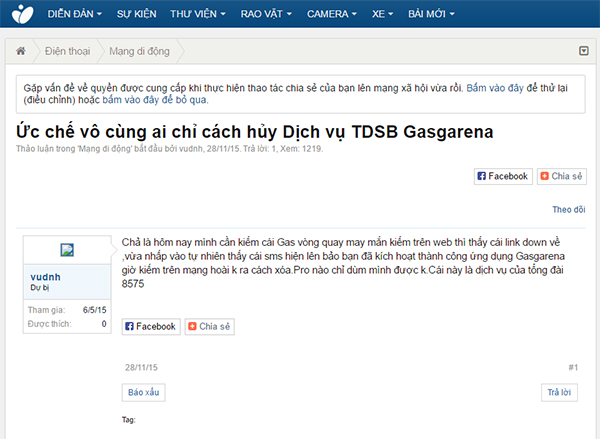This screenshot has height=439, width=600.
Task: Expand the THƯ VIỆN dropdown menu
Action: (198, 14)
